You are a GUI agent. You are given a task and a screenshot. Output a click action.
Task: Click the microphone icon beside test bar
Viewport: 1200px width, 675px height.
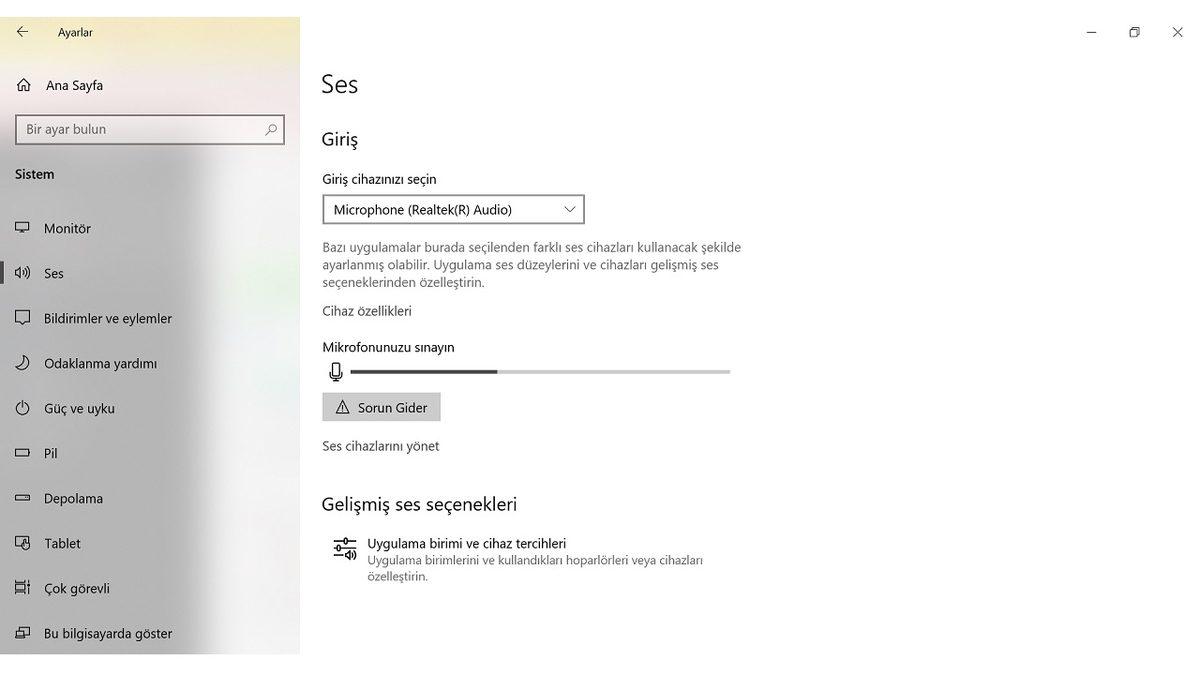[x=336, y=372]
